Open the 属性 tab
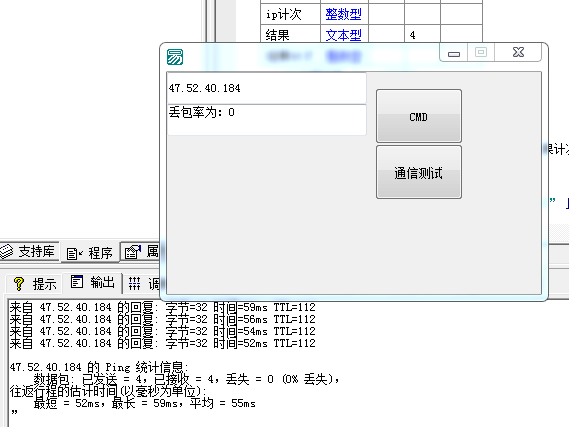Viewport: 569px width, 427px height. point(141,251)
